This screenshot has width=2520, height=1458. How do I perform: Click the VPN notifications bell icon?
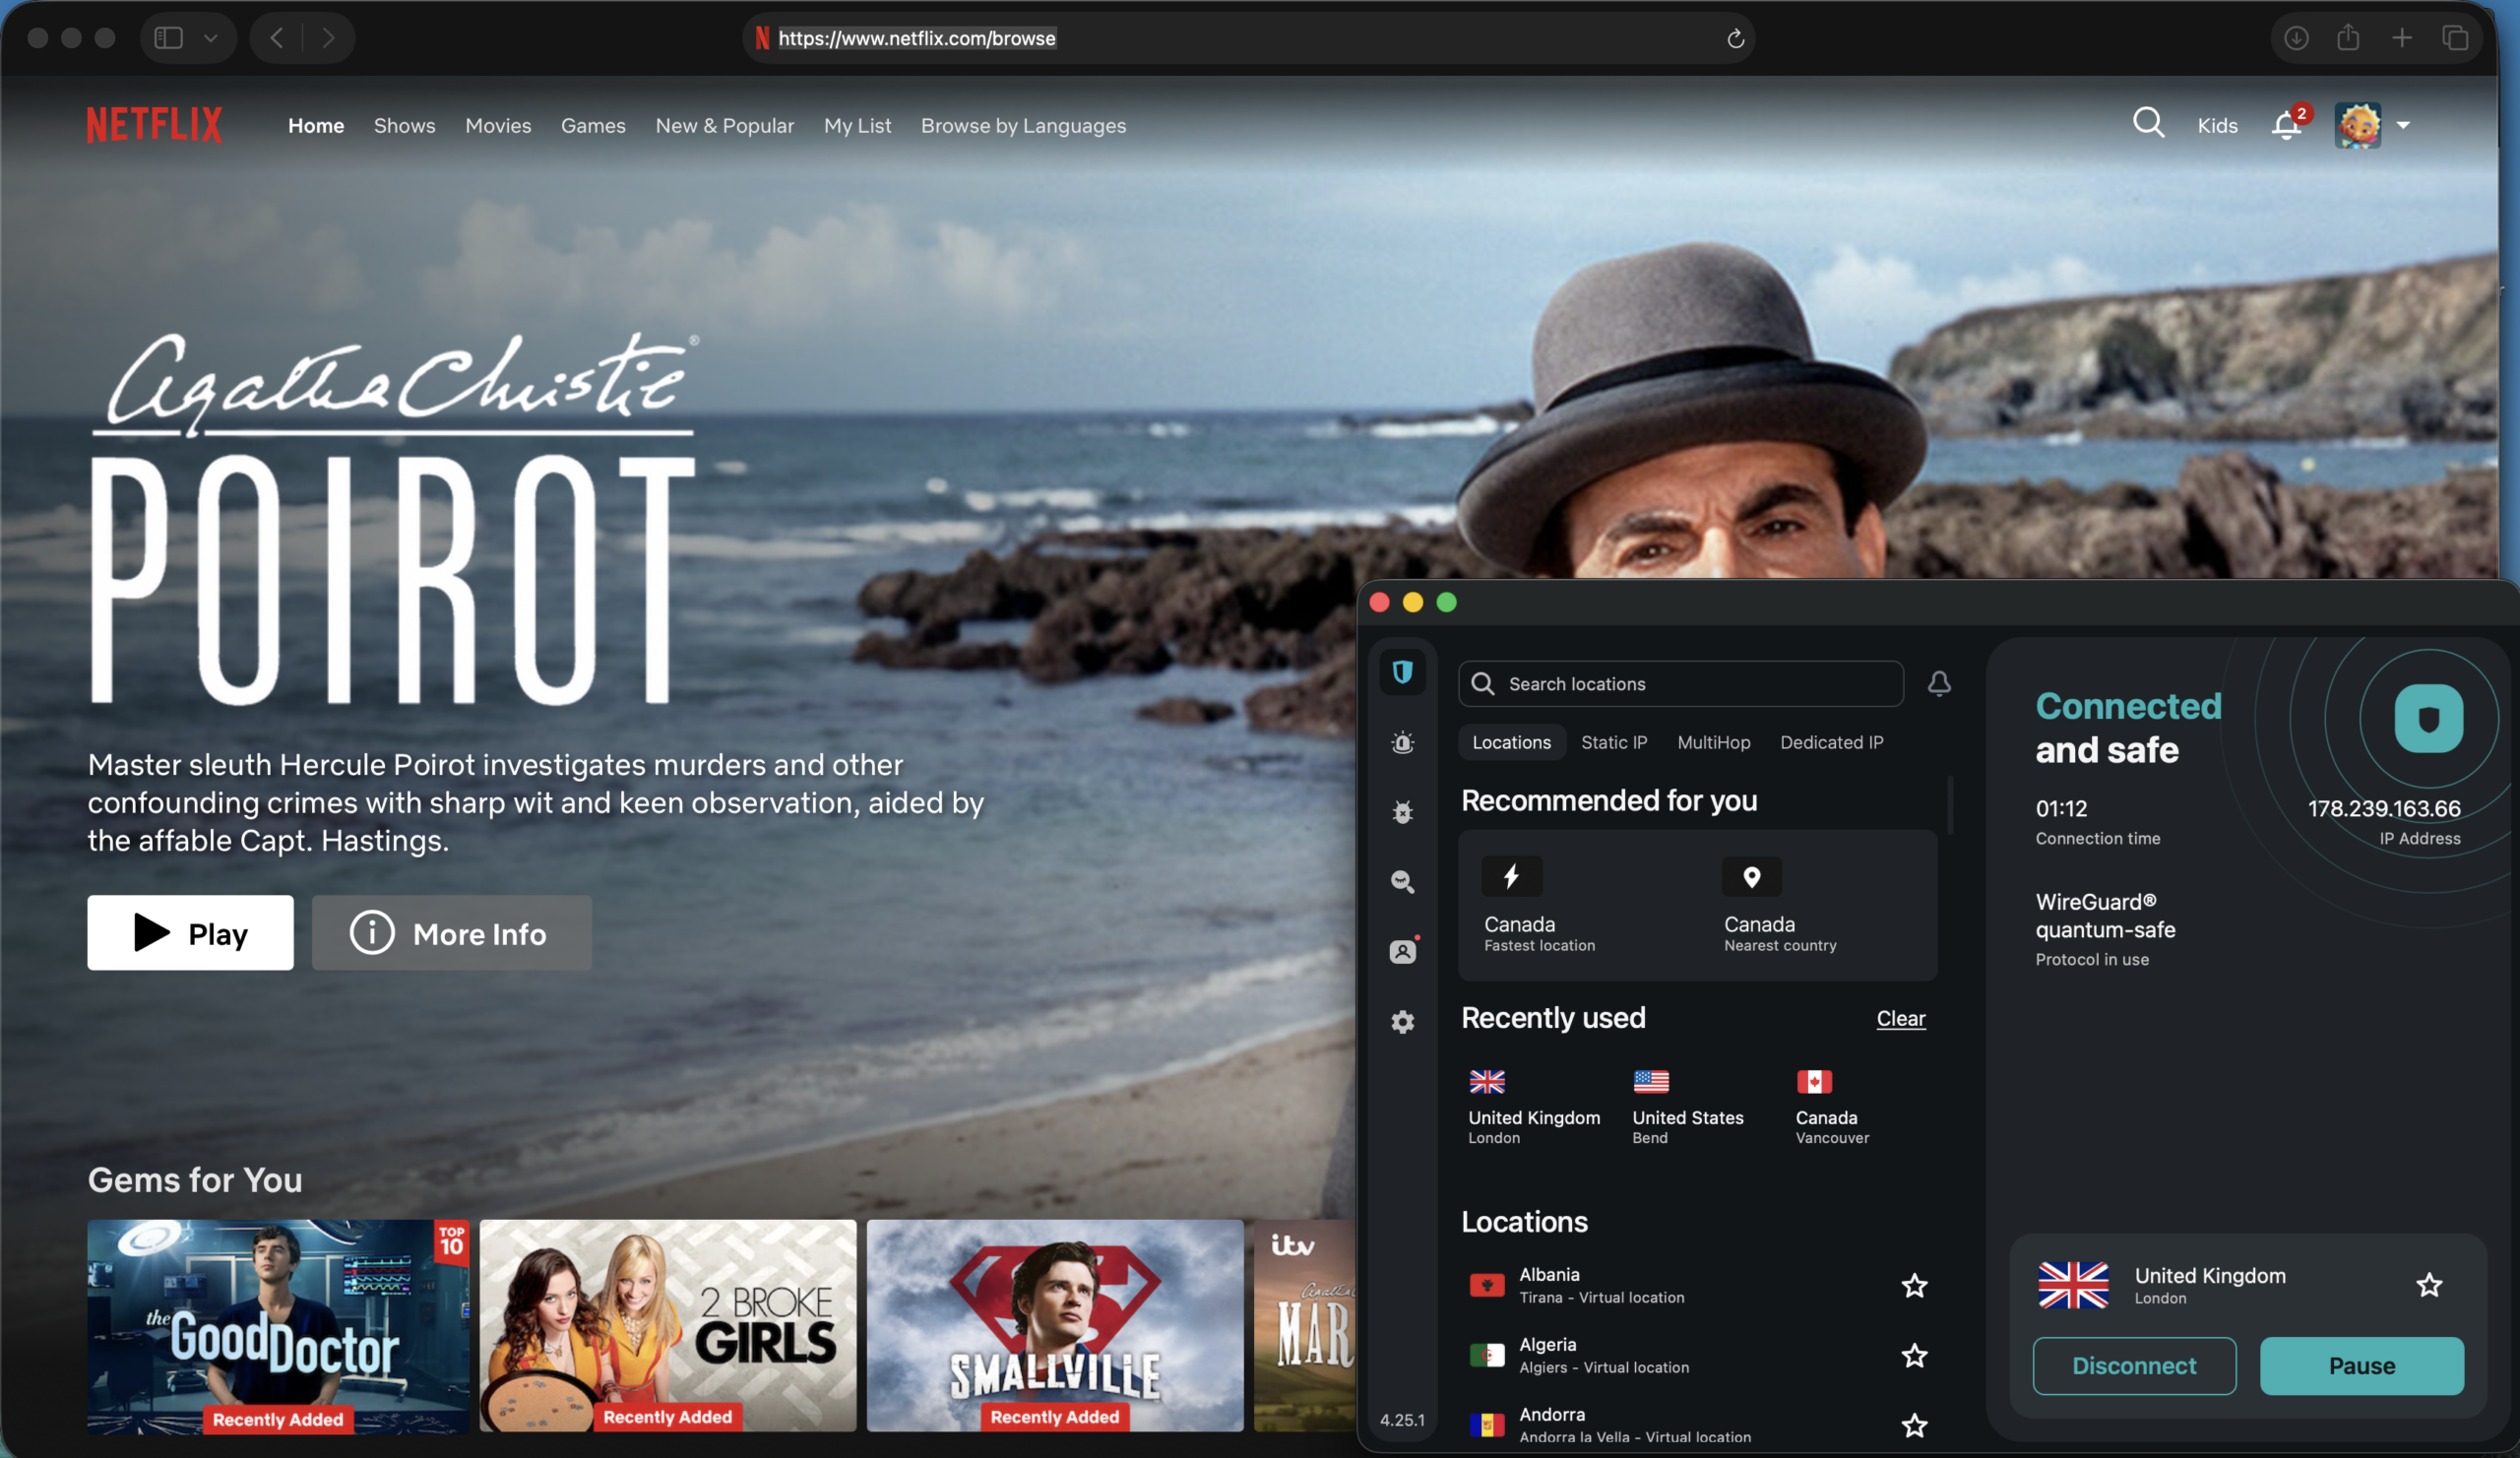pyautogui.click(x=1939, y=683)
